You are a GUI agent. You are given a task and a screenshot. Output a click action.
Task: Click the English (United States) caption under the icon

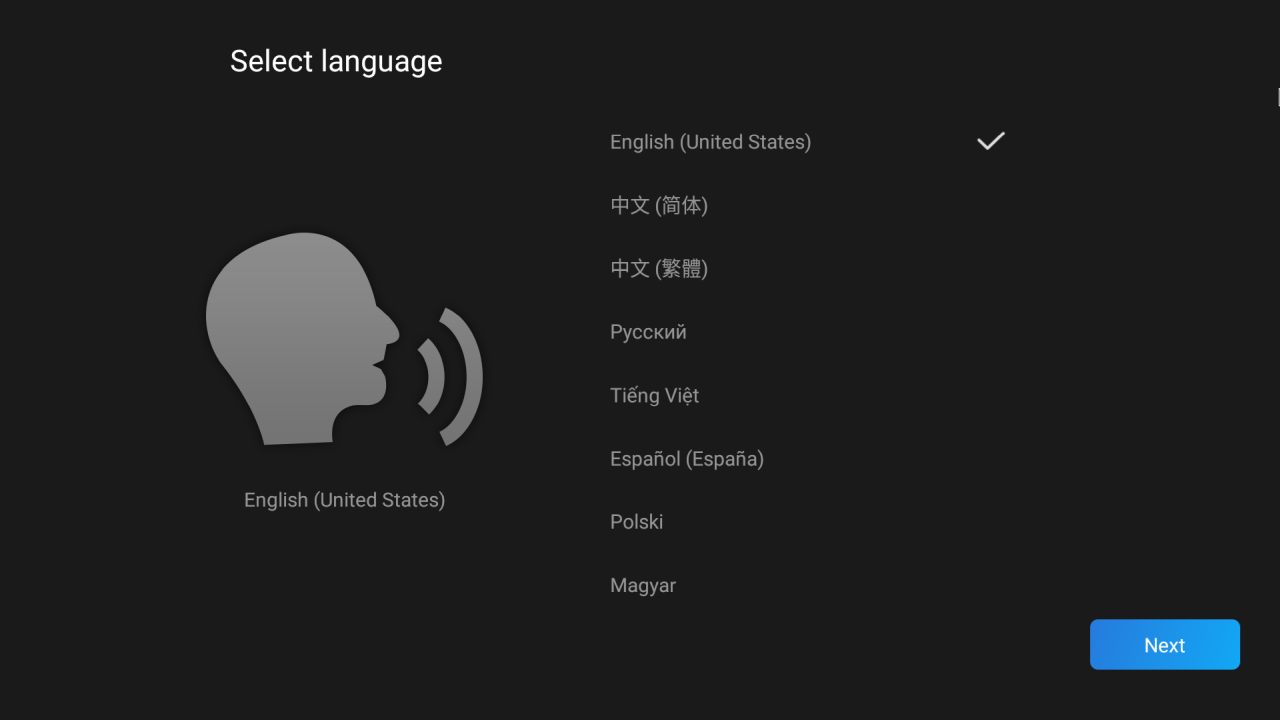pos(344,500)
